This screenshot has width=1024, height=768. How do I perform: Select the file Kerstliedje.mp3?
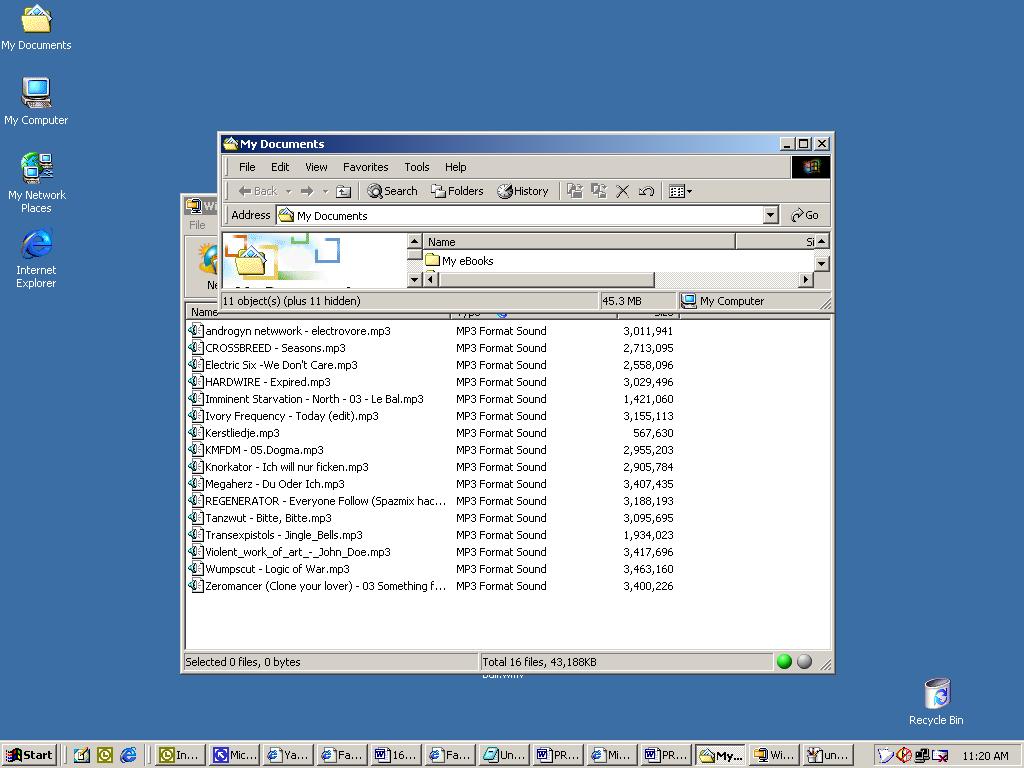tap(242, 433)
